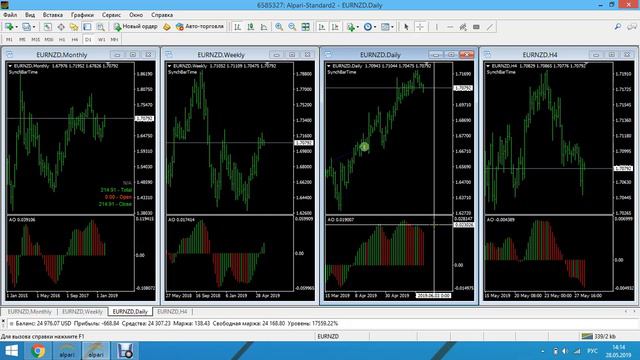Tile chart windows with the grid icon
This screenshot has height=360, width=640.
(305, 27)
